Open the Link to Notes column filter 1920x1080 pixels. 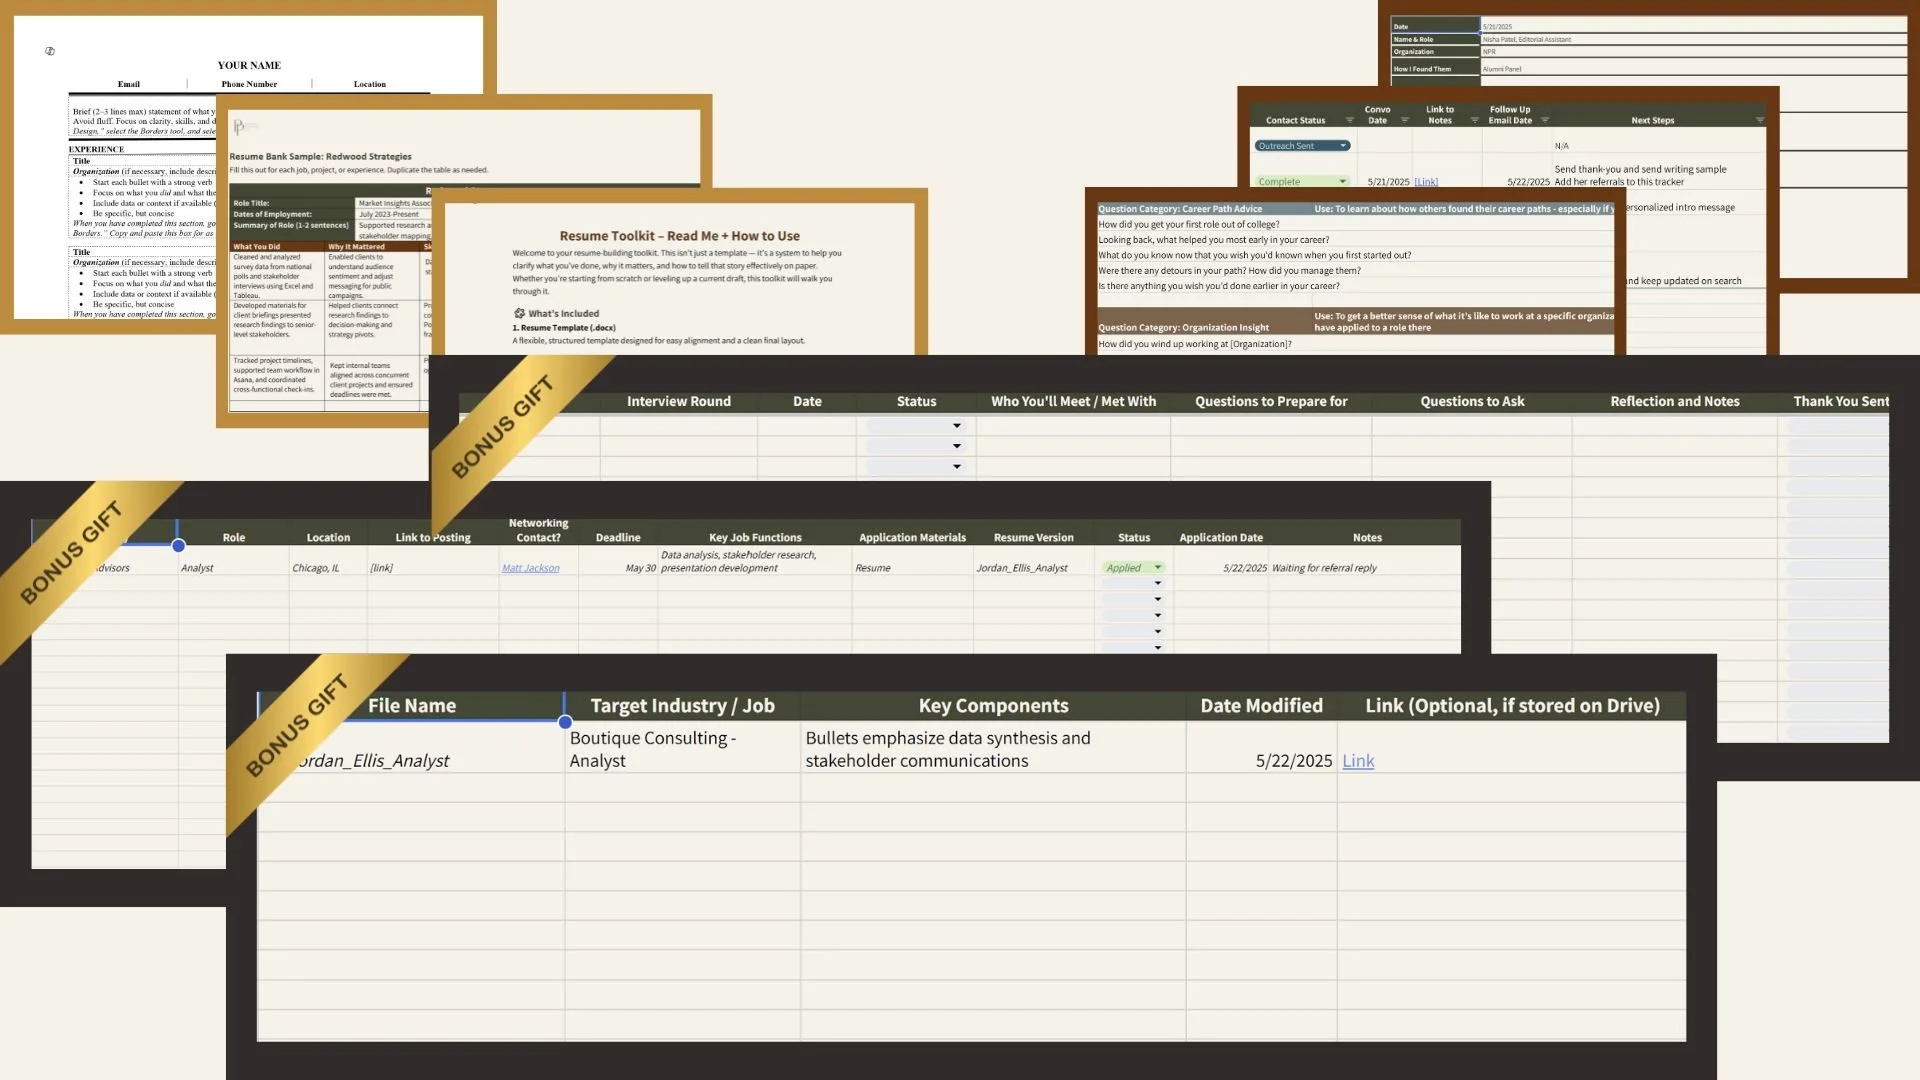point(1474,121)
